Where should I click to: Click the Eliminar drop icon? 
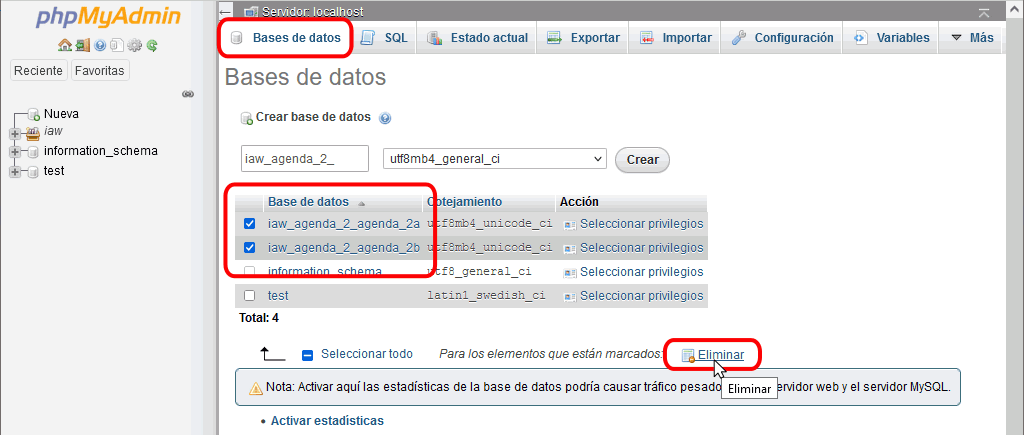688,355
